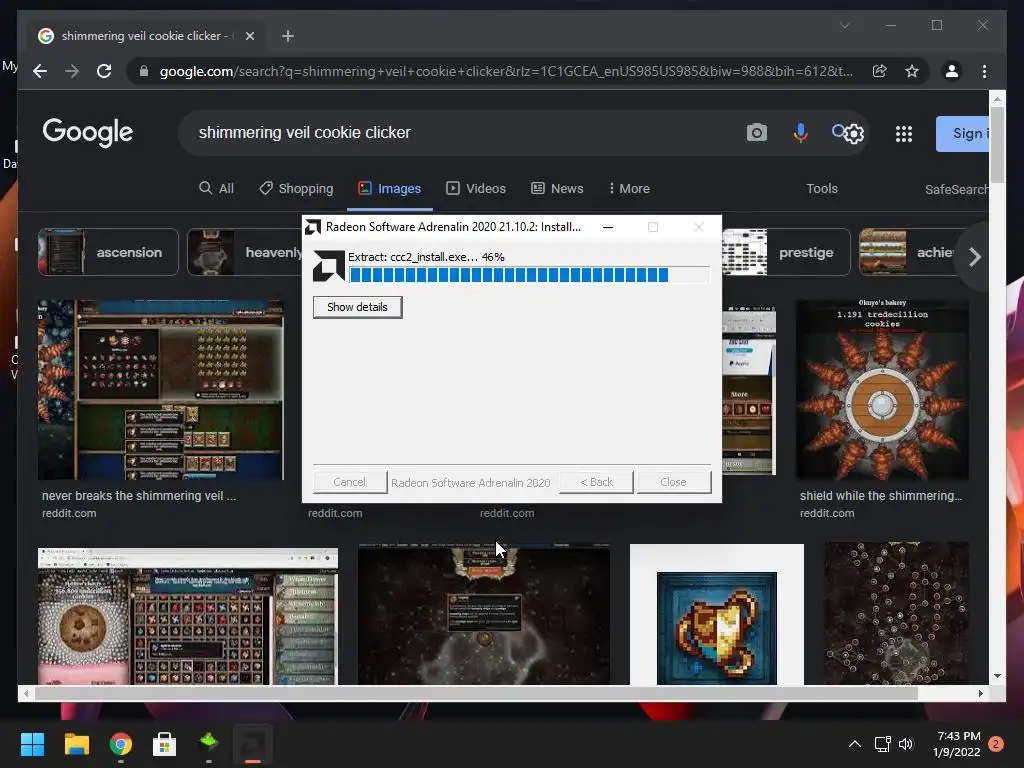1024x768 pixels.
Task: Open the heavenly upgrade tree image
Action: click(x=897, y=613)
